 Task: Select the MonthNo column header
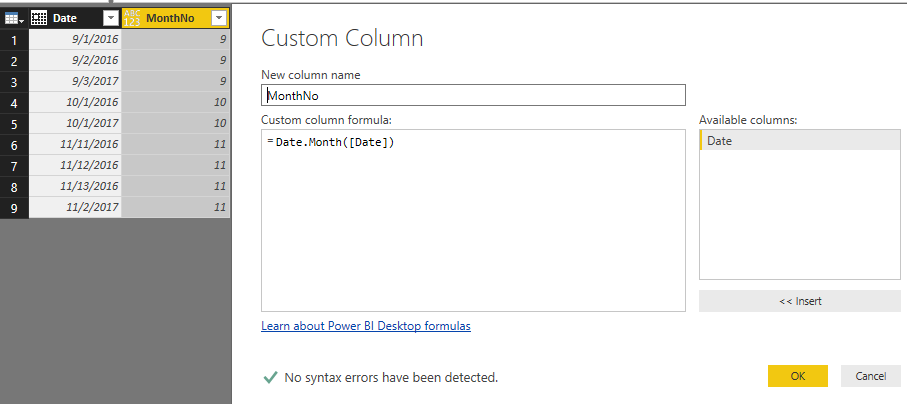click(x=176, y=19)
